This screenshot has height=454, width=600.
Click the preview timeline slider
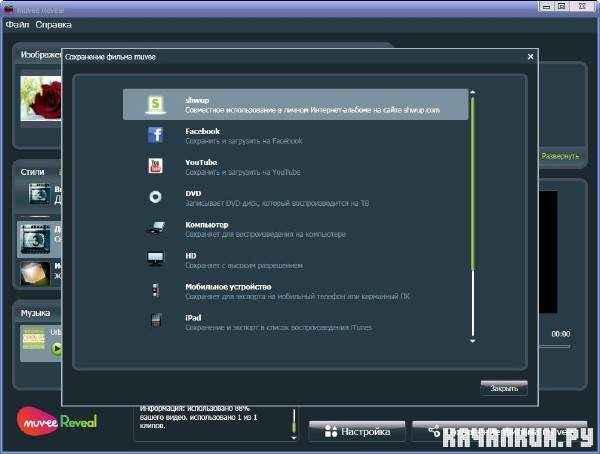pos(554,347)
